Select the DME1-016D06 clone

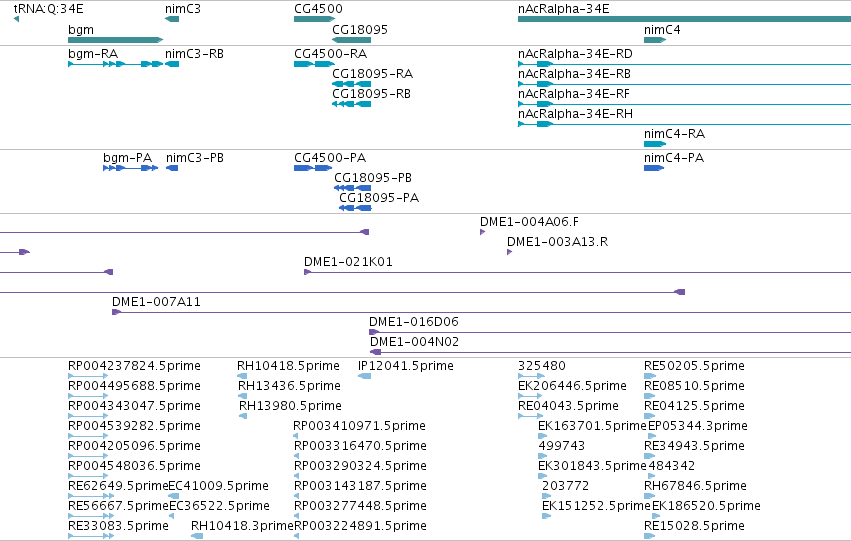pos(610,332)
